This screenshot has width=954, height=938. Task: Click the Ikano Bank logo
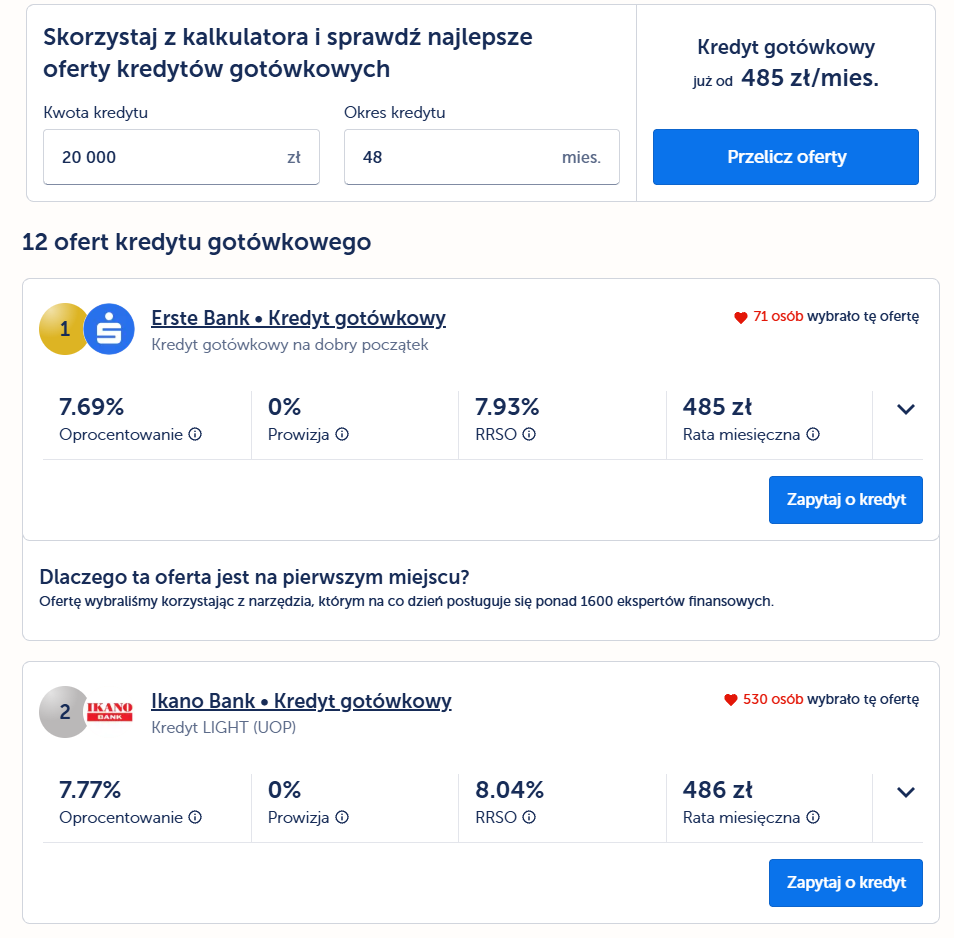(110, 712)
